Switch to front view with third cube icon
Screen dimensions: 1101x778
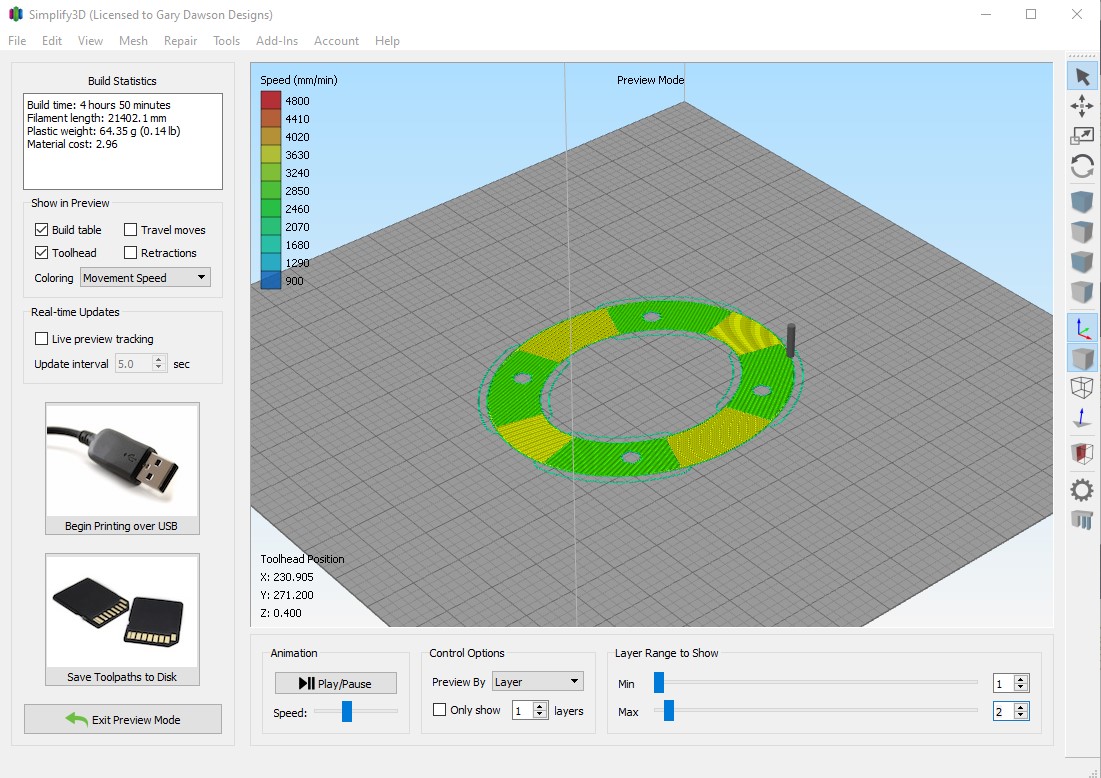(1082, 262)
